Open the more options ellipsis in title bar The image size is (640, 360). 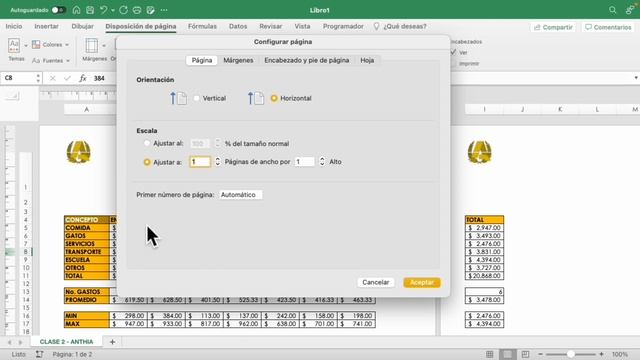(x=164, y=10)
